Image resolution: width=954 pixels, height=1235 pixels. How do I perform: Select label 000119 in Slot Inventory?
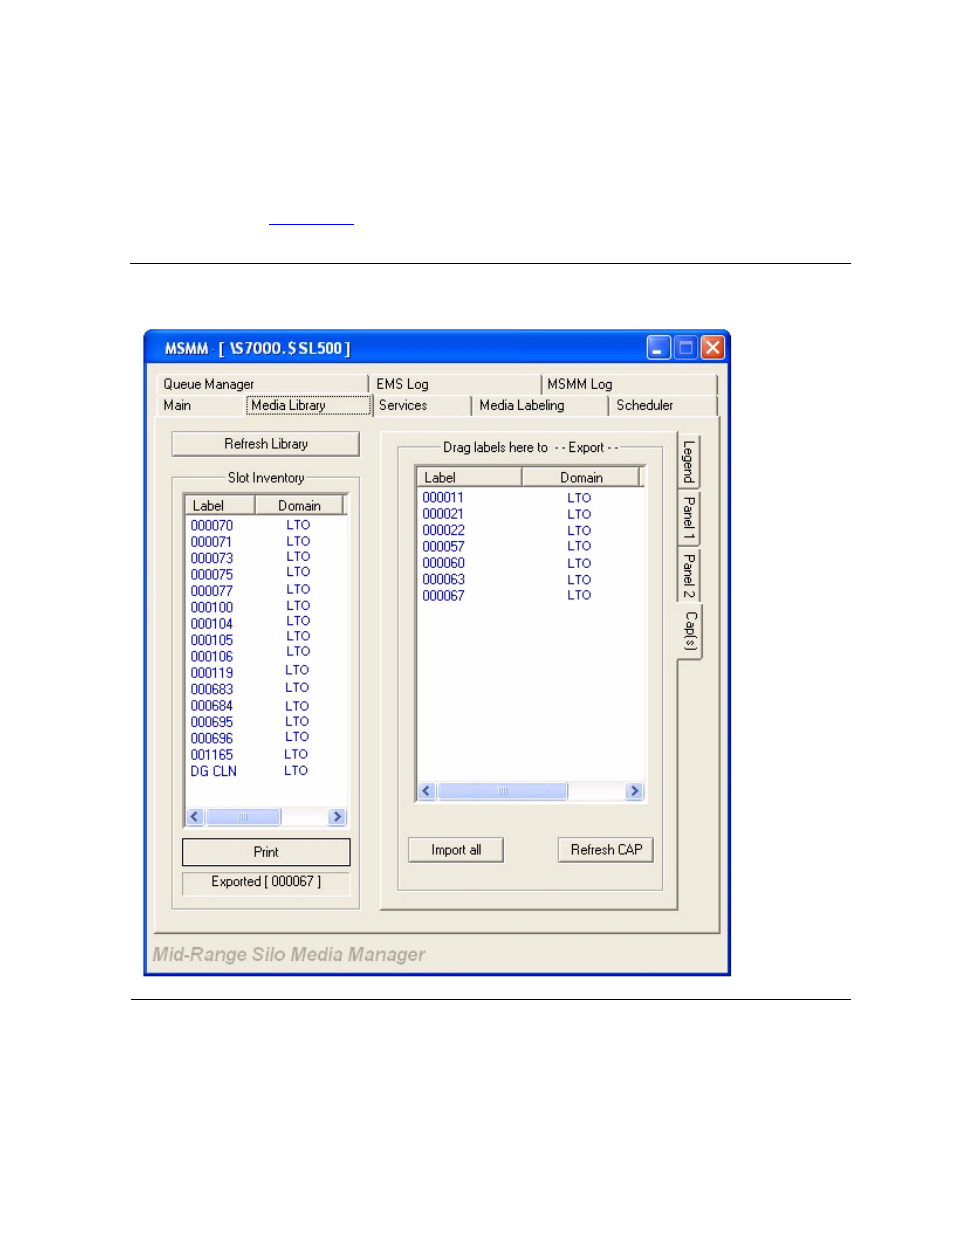tap(212, 673)
